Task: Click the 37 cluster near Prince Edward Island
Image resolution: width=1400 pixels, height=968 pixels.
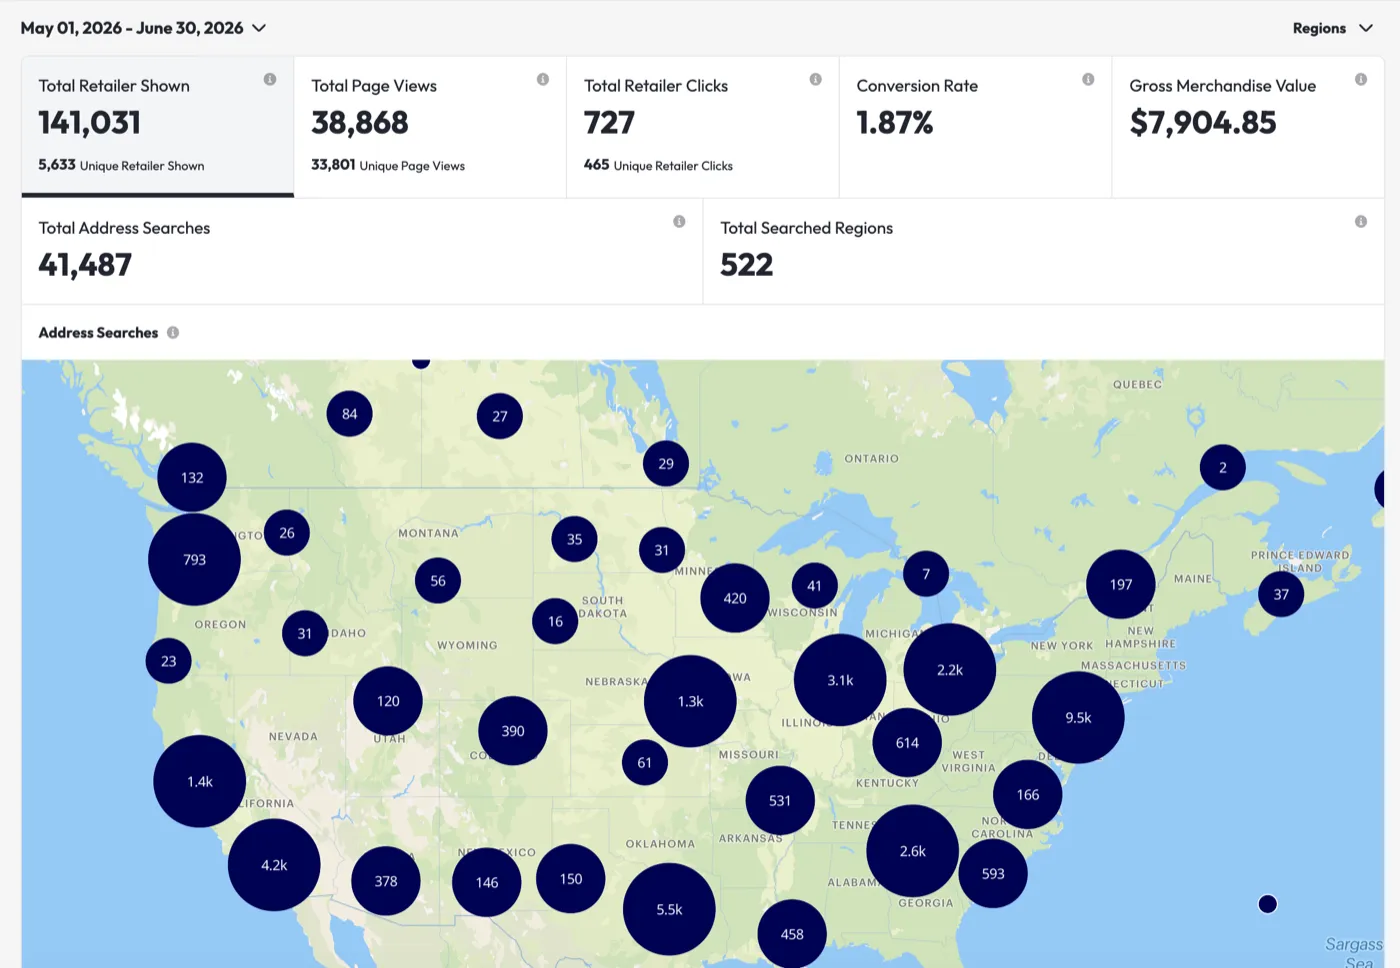Action: point(1281,594)
